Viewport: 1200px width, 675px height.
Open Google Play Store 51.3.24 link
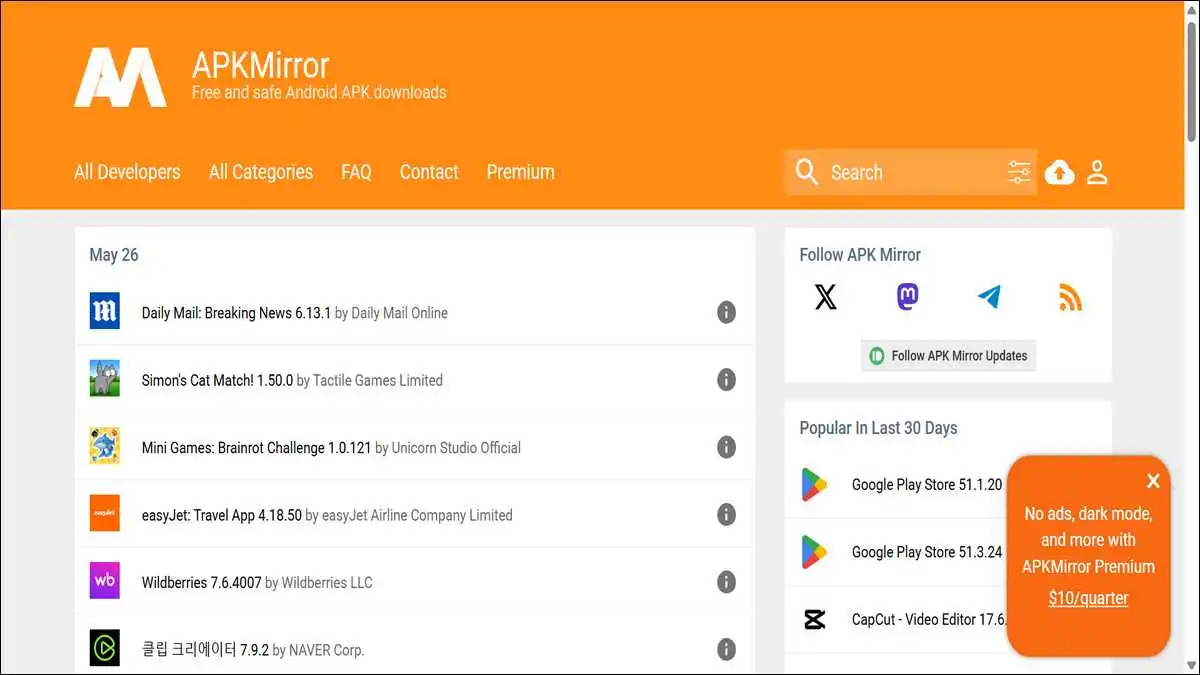[x=927, y=552]
